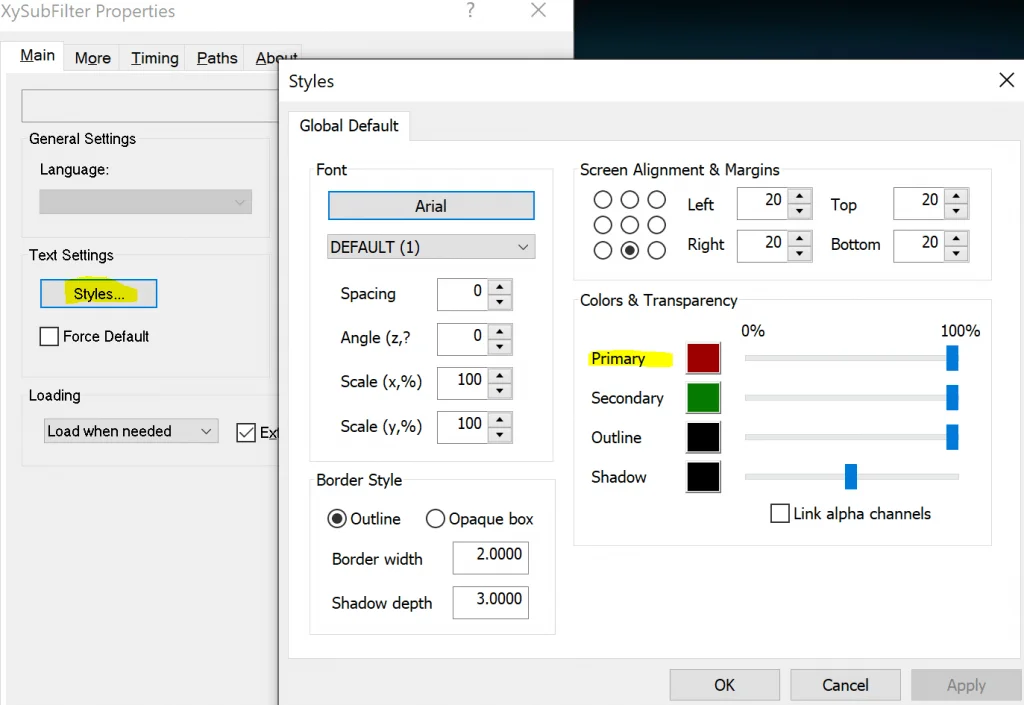The image size is (1024, 705).
Task: Select the top-left screen alignment position
Action: point(603,200)
